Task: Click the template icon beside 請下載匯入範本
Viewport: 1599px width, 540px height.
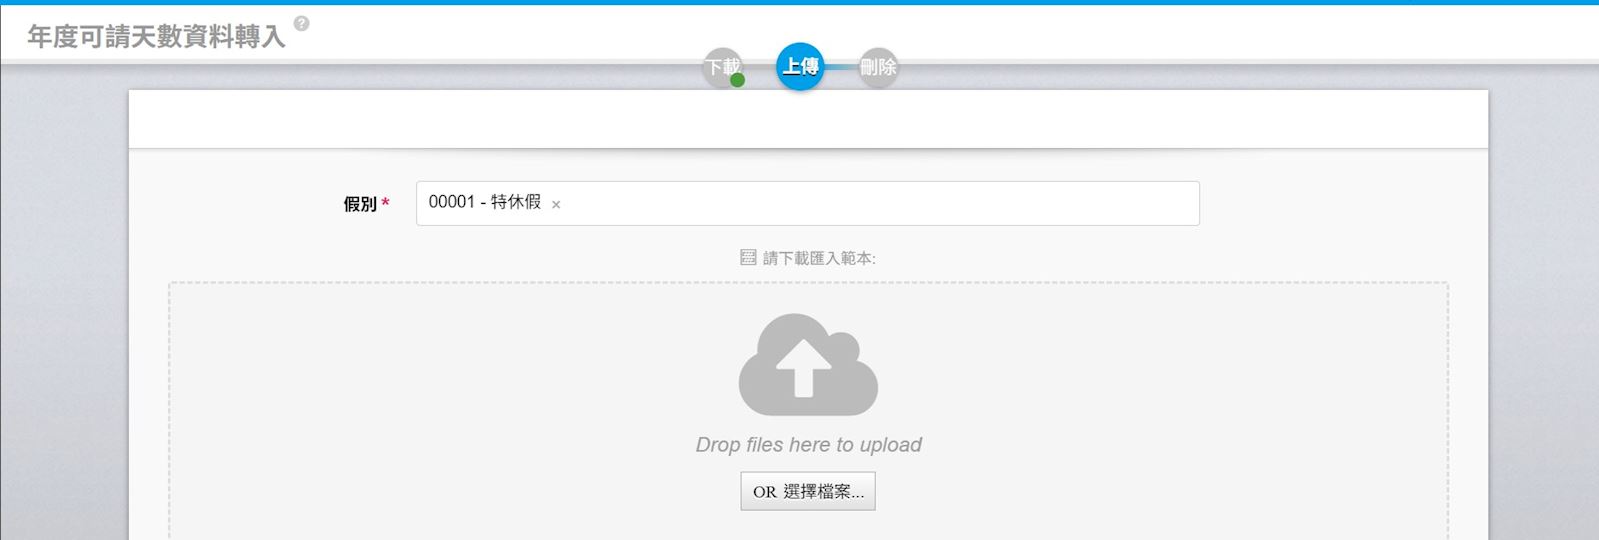Action: pos(748,258)
